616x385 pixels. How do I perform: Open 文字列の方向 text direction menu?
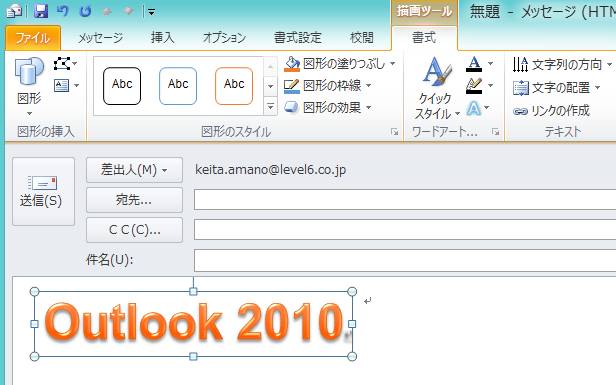562,64
